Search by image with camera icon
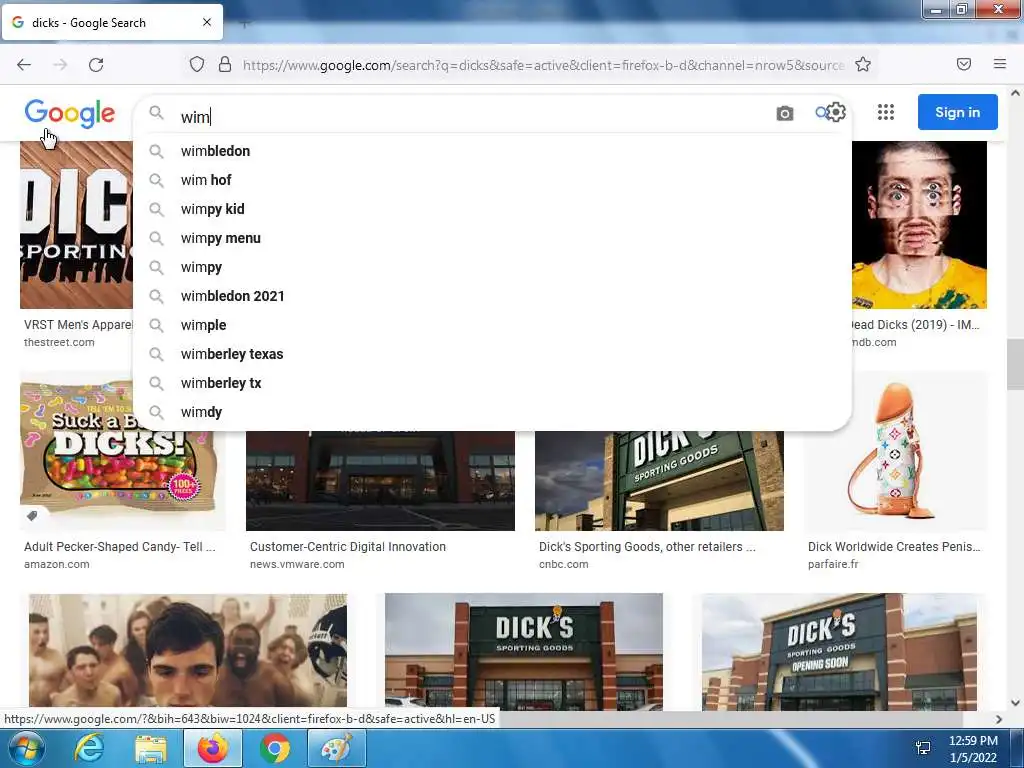Image resolution: width=1024 pixels, height=768 pixels. pyautogui.click(x=785, y=114)
